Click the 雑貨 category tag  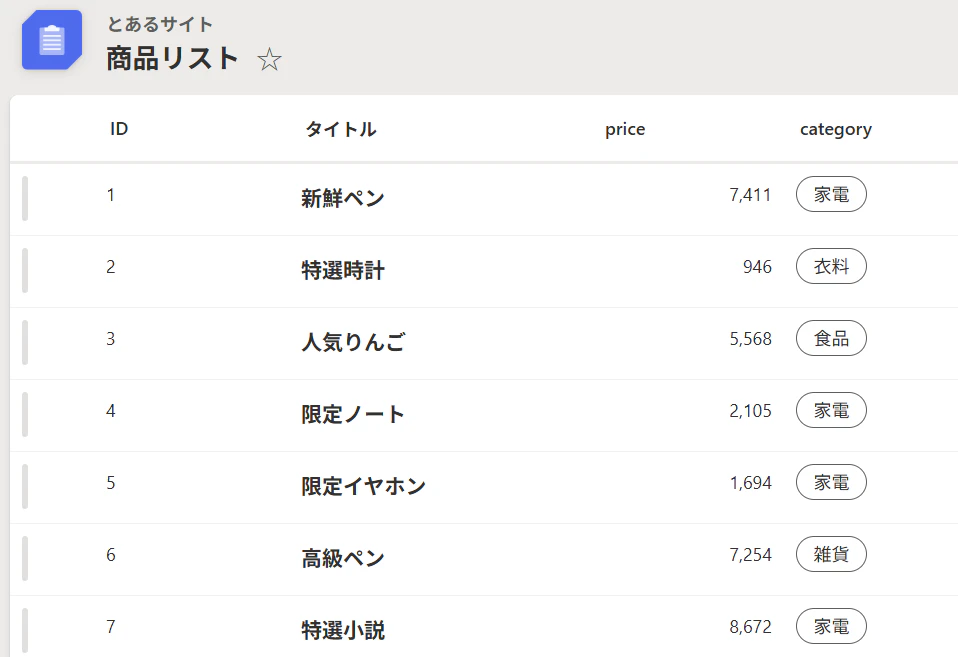click(831, 555)
